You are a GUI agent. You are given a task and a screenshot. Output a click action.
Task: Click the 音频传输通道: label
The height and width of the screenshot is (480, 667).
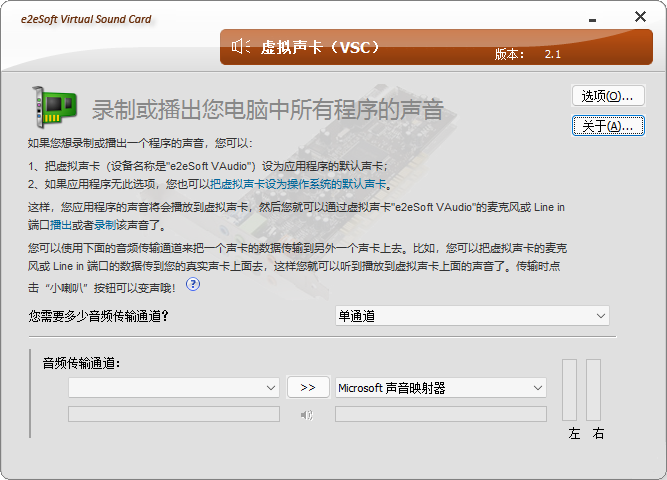tap(82, 363)
